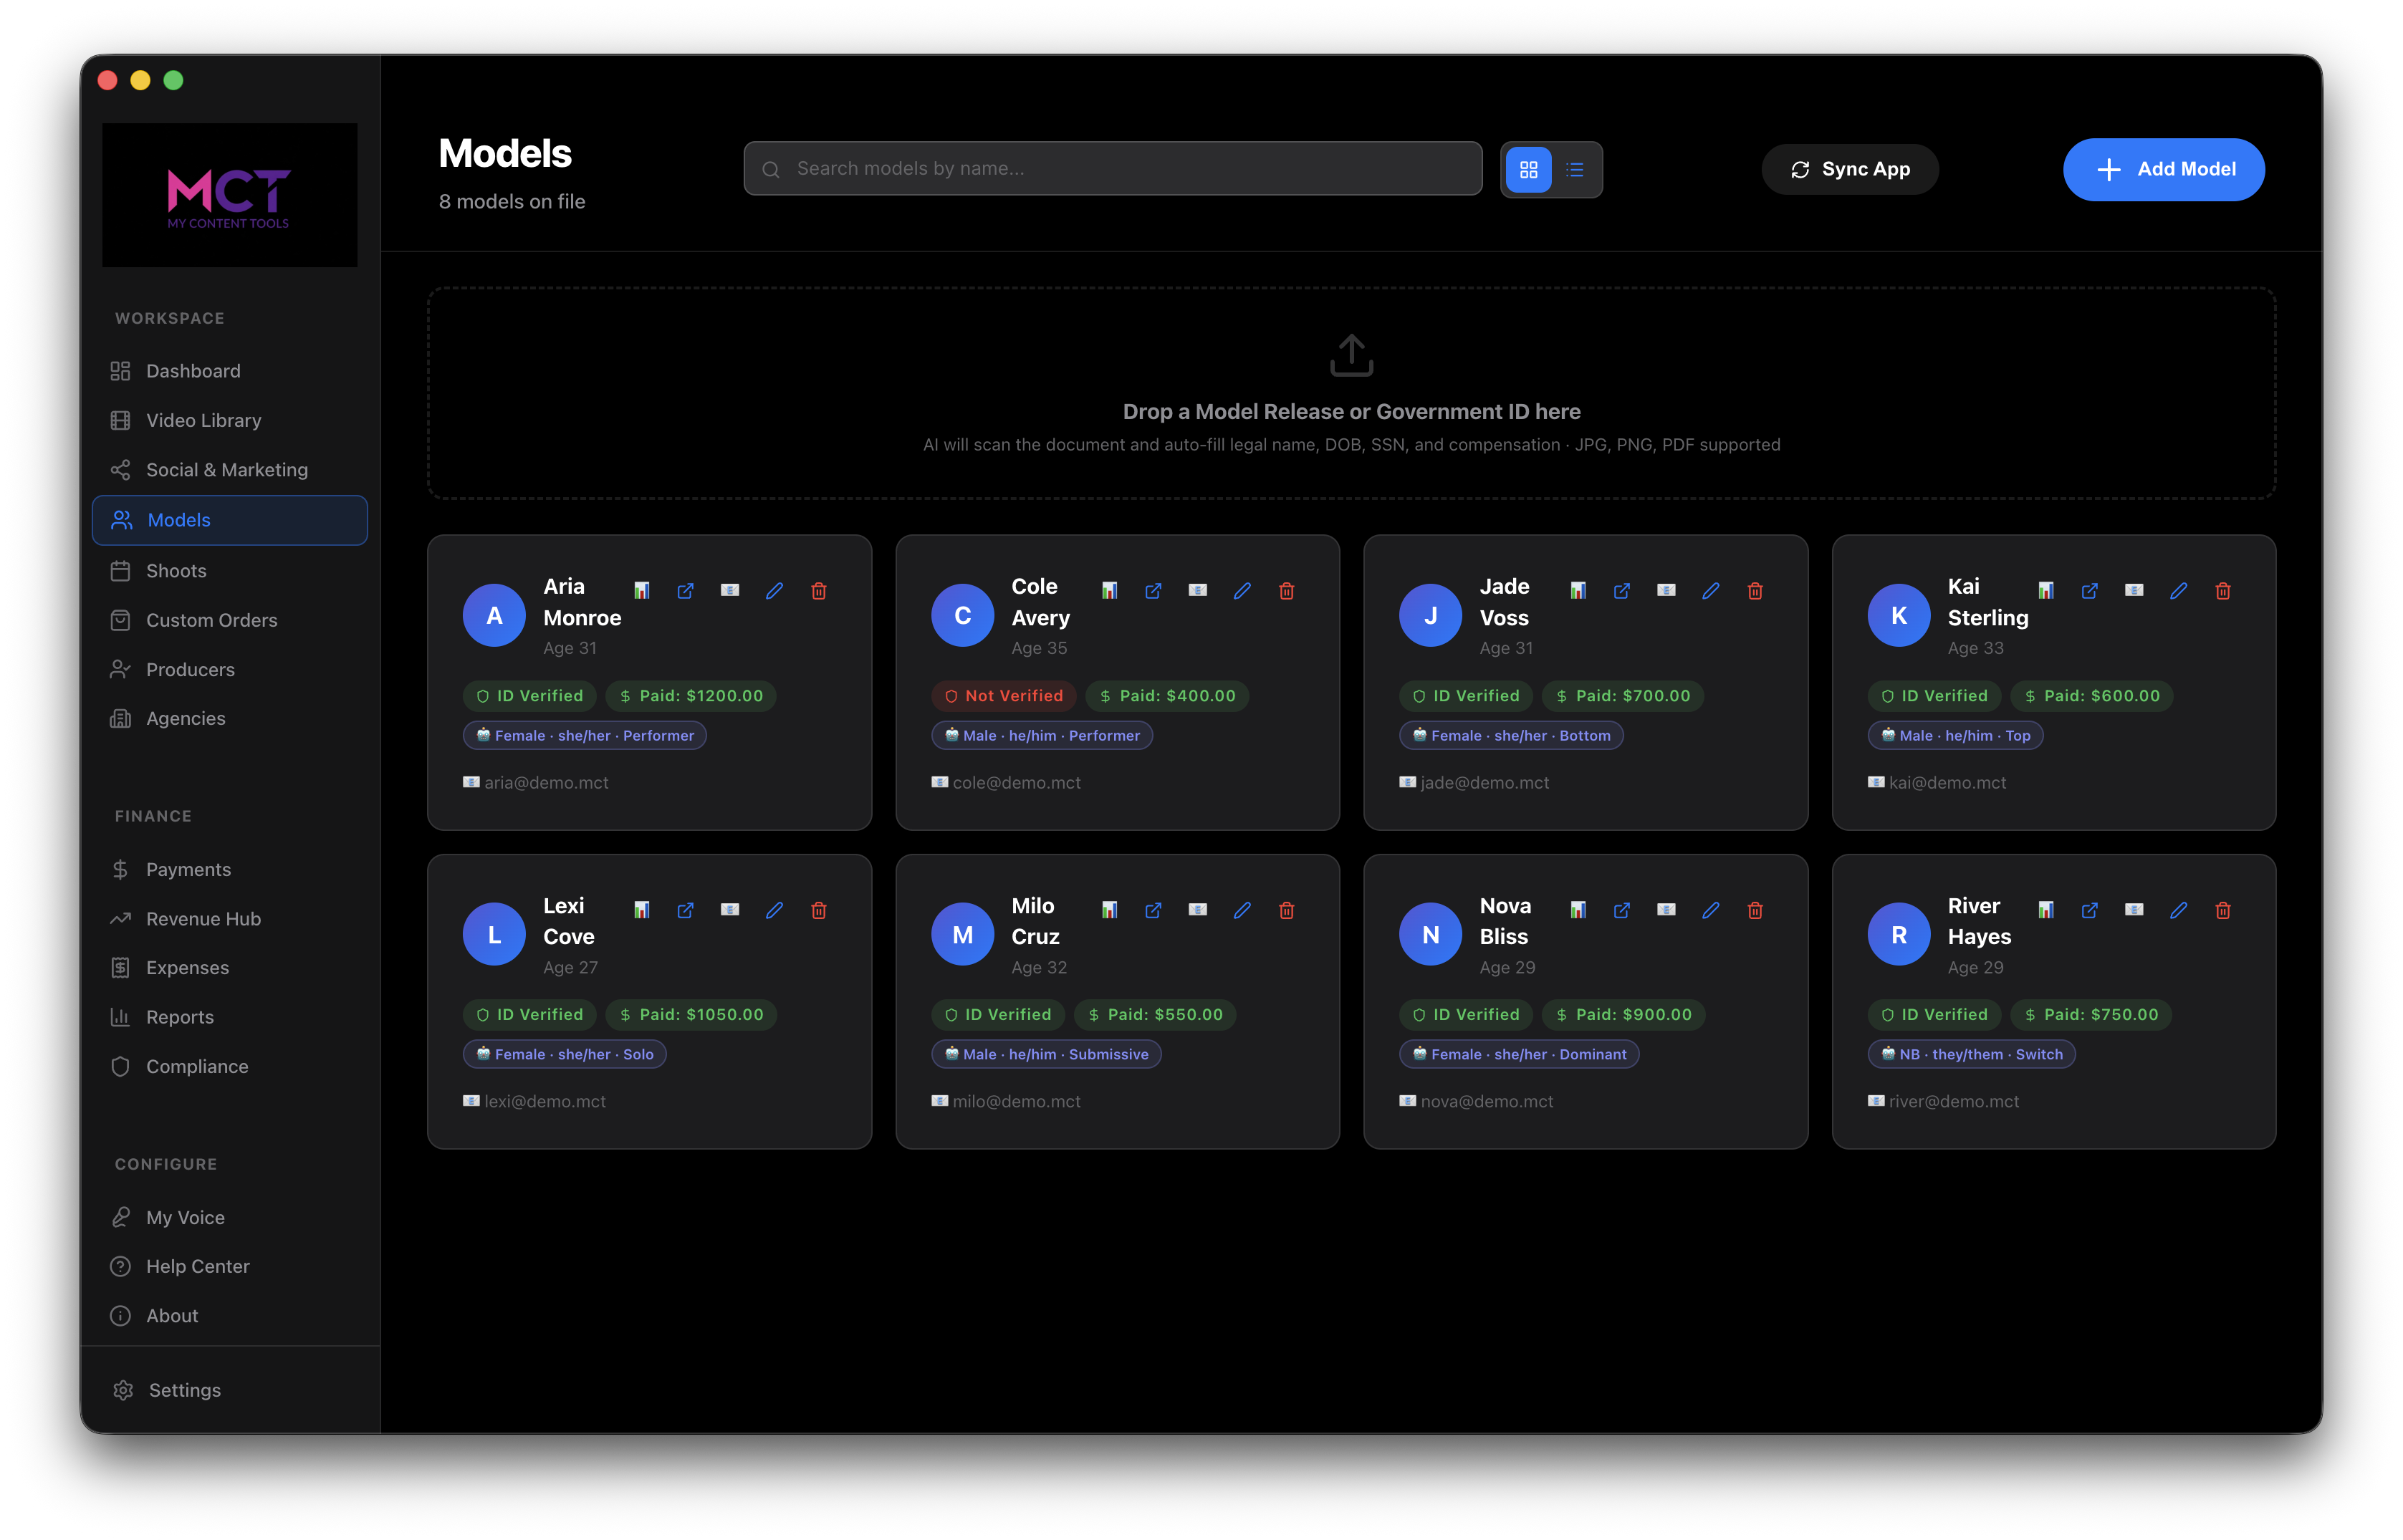Switch to list view layout
2403x1540 pixels.
(x=1574, y=169)
